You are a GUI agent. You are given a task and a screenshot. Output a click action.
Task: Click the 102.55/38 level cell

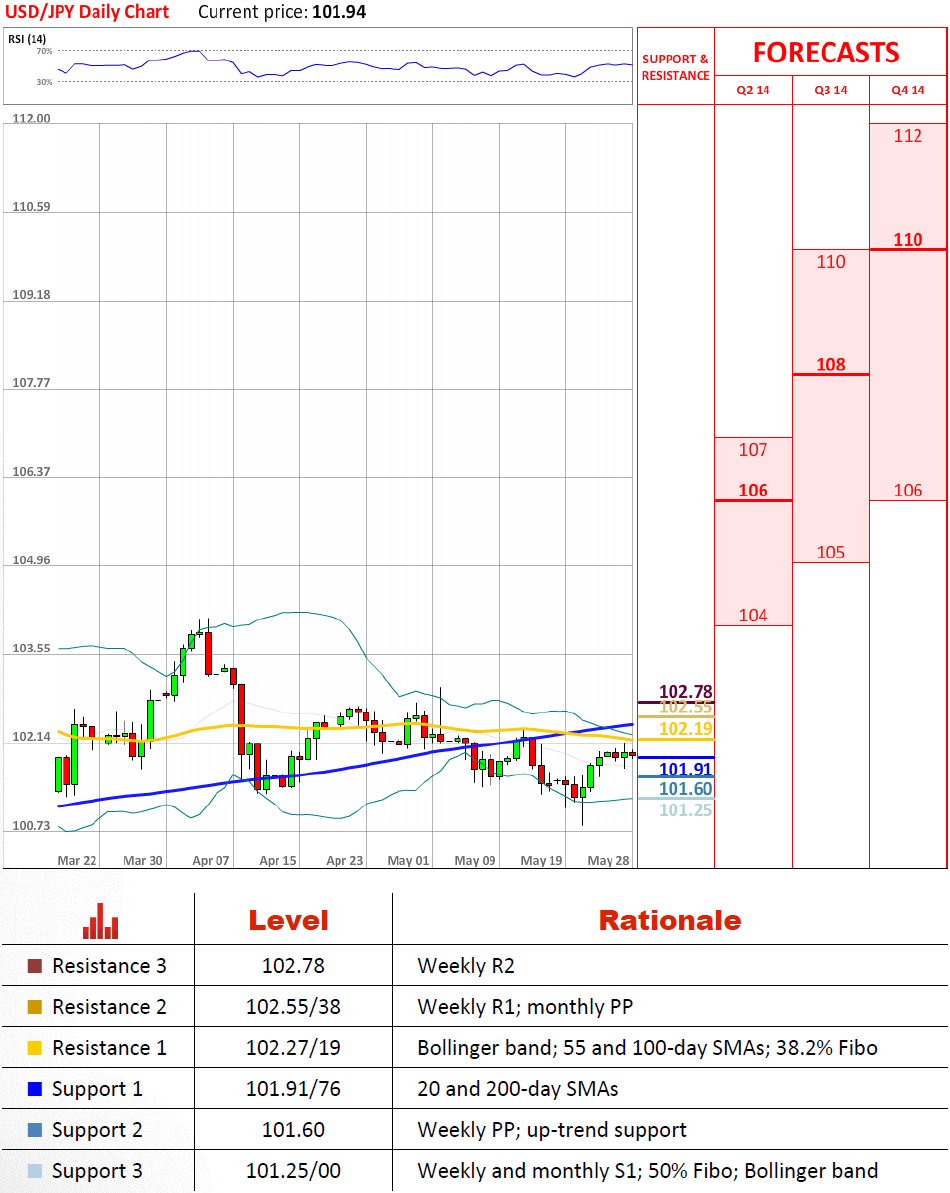click(294, 1007)
